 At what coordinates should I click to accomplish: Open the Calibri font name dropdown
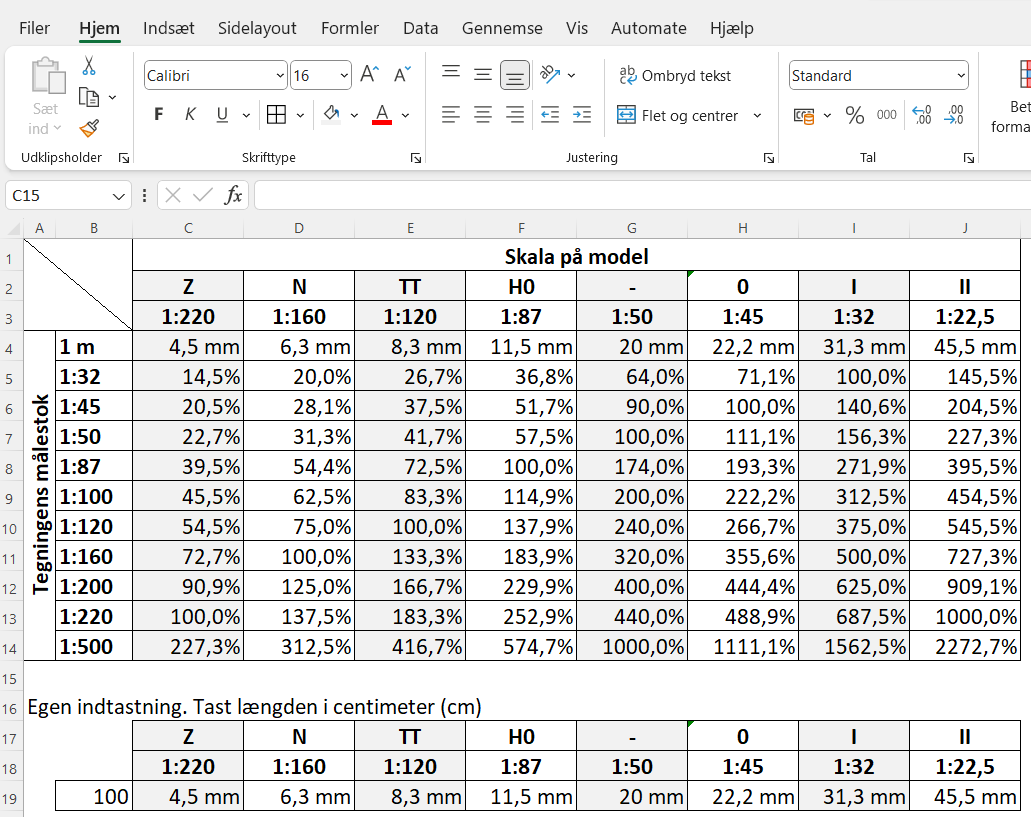point(280,76)
